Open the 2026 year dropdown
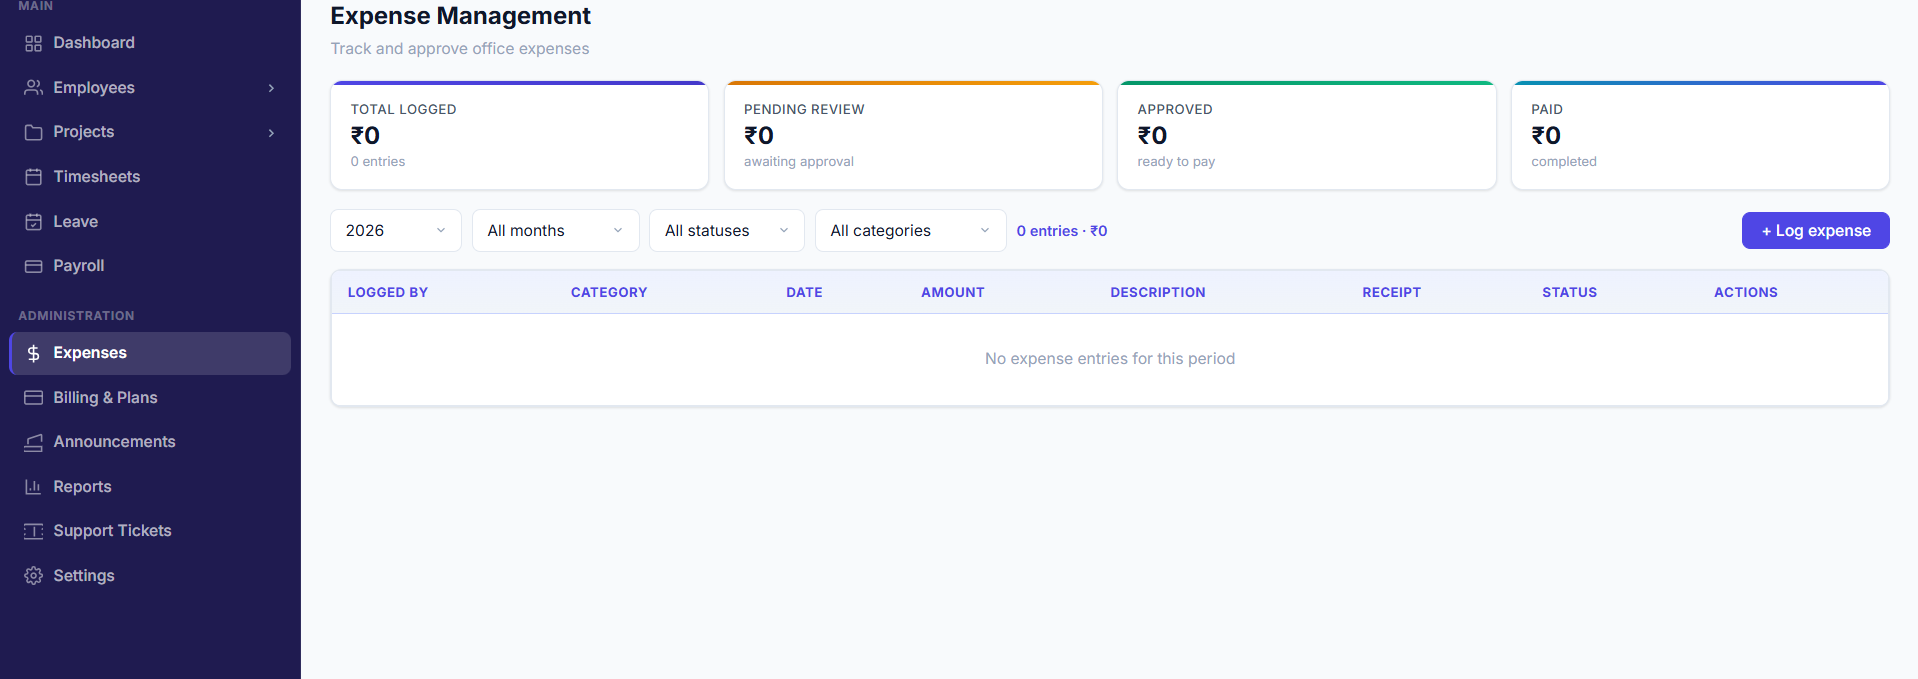 395,230
